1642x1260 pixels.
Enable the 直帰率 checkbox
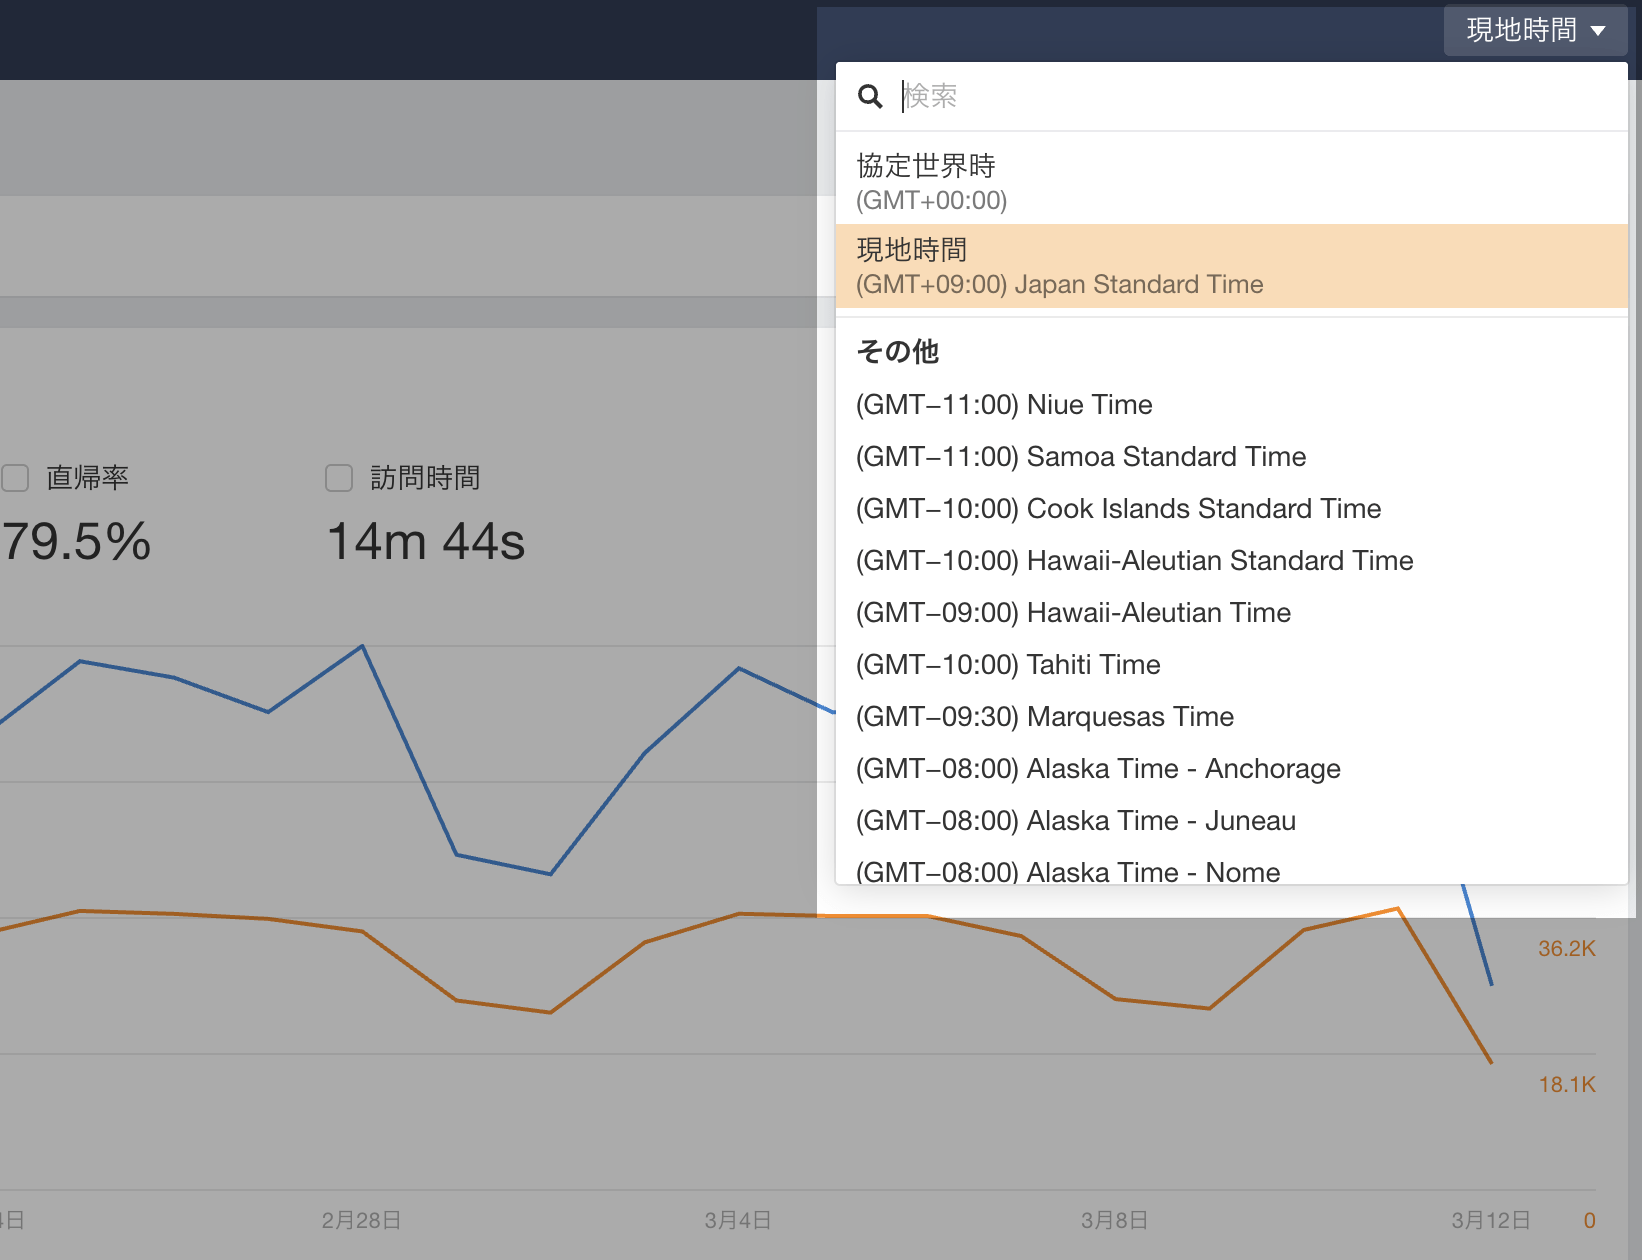coord(15,478)
